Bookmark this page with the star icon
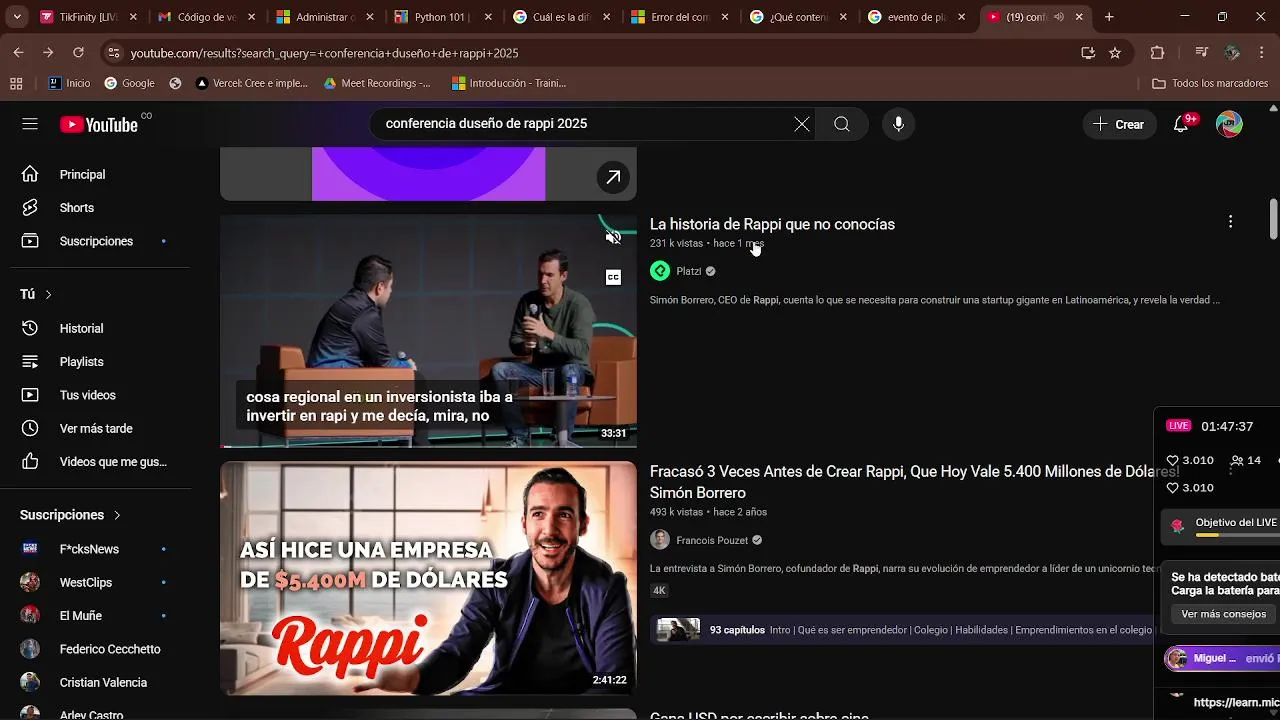This screenshot has height=720, width=1280. pos(1115,53)
